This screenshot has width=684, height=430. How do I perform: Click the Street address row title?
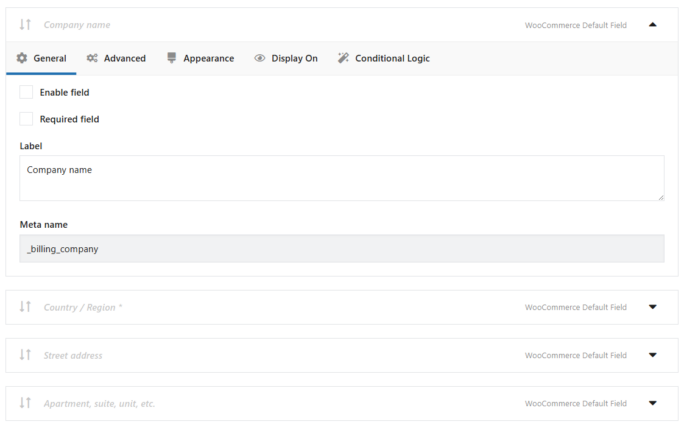73,355
